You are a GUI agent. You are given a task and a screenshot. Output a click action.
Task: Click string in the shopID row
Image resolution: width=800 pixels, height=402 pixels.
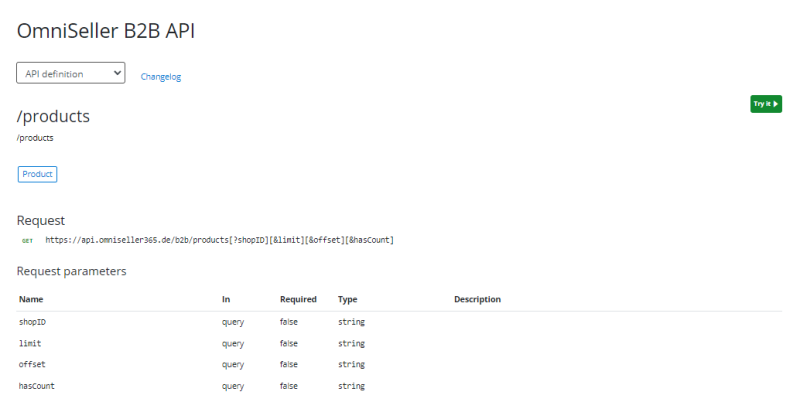coord(351,322)
